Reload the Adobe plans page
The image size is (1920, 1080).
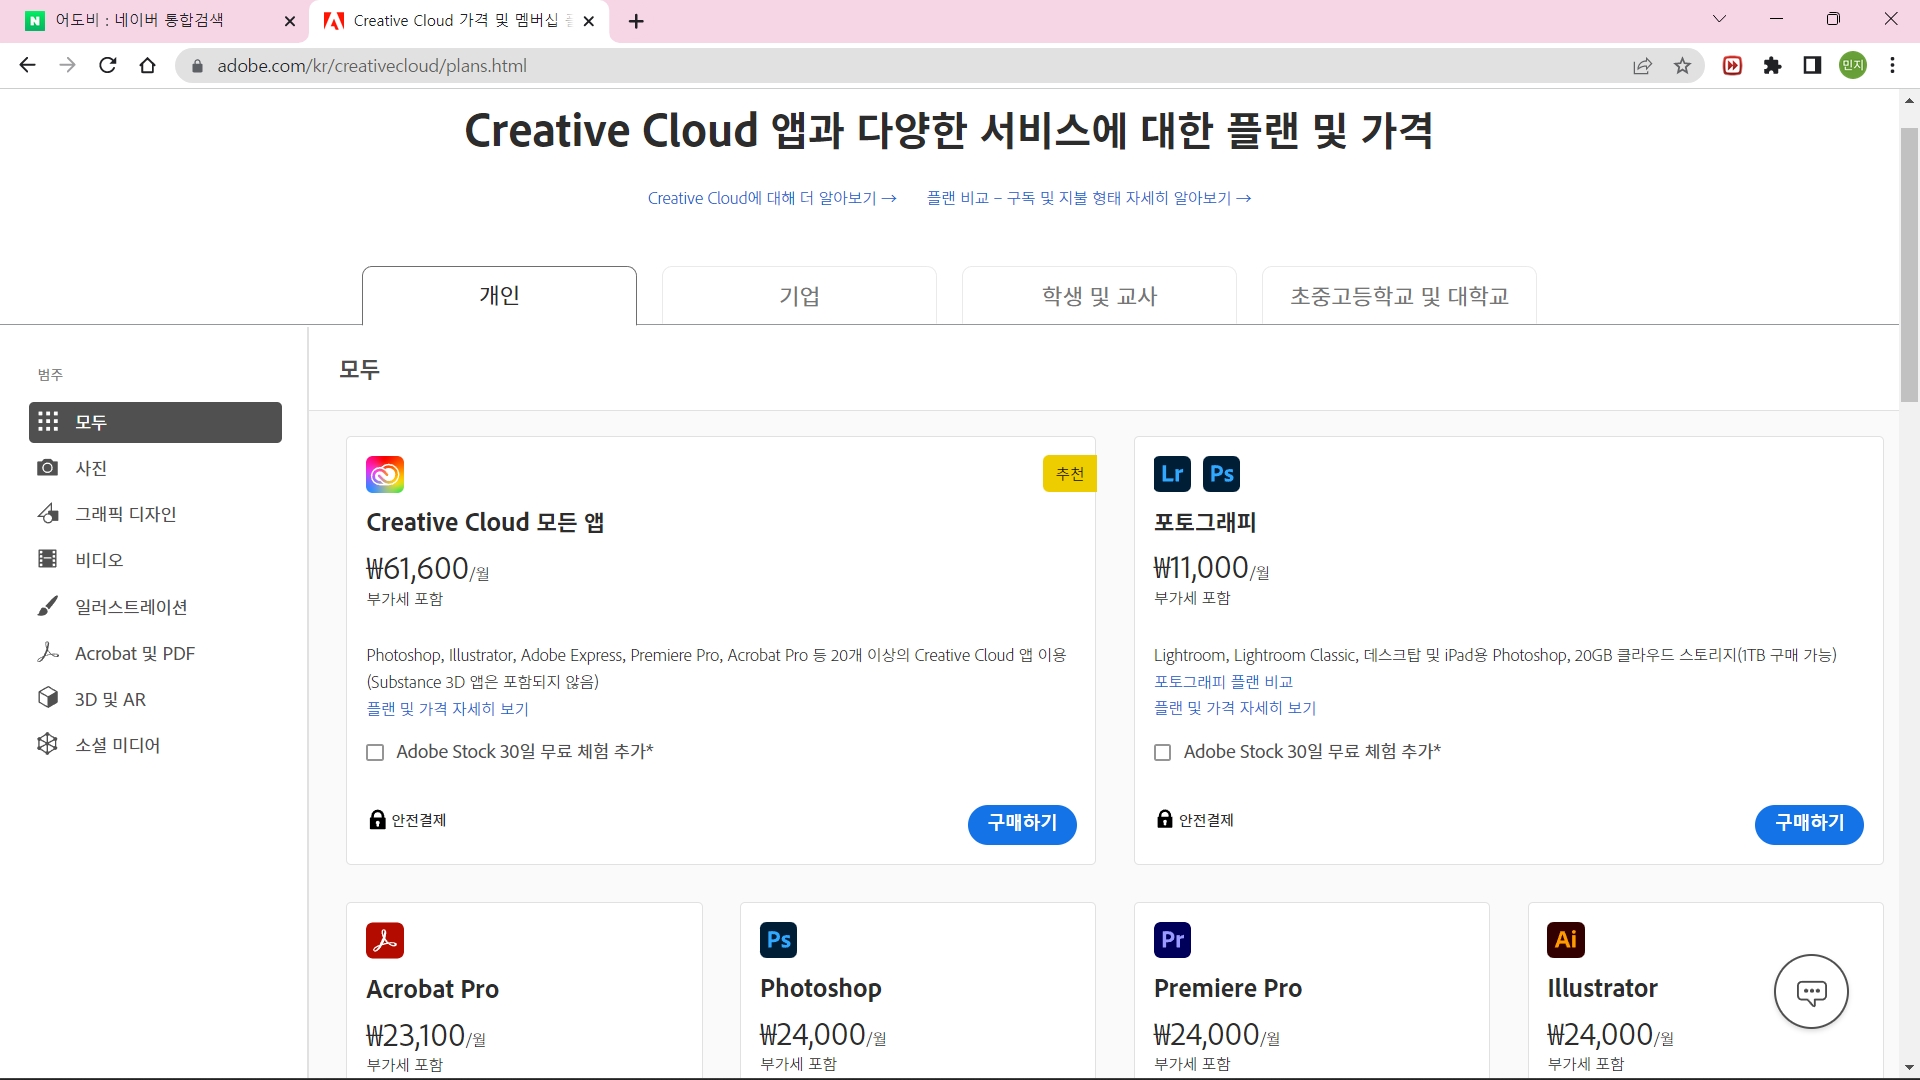(108, 66)
